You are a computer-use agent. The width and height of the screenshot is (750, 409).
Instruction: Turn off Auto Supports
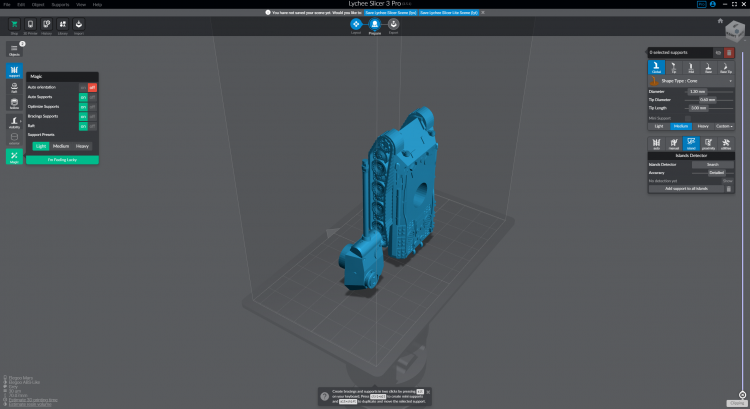[x=92, y=97]
